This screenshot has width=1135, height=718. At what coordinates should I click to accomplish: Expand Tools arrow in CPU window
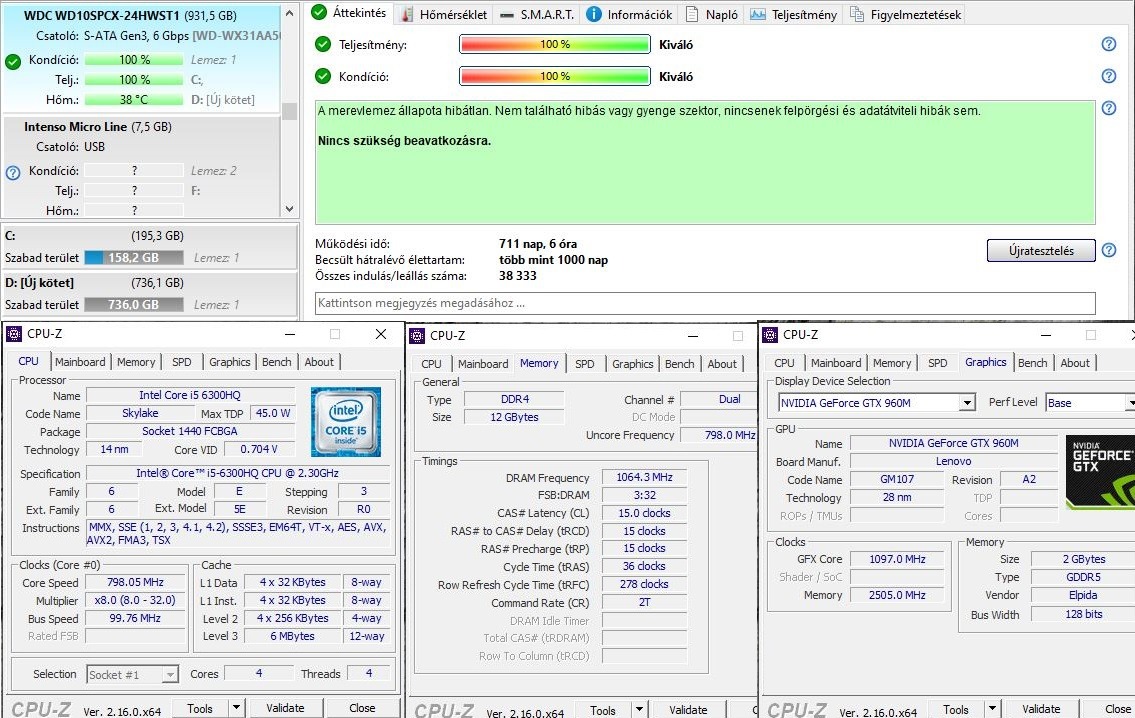point(236,708)
